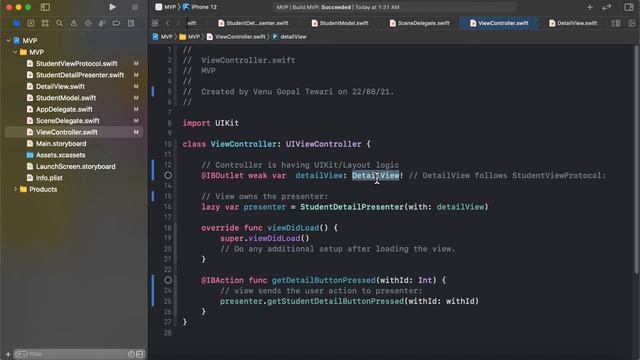Open Assets.xcassets catalog

[x=60, y=155]
